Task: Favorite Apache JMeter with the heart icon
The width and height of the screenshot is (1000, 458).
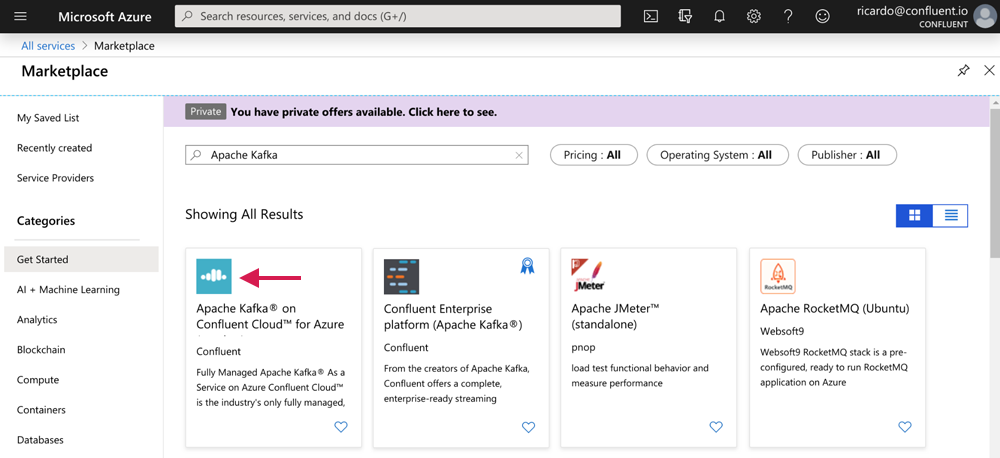Action: (x=716, y=427)
